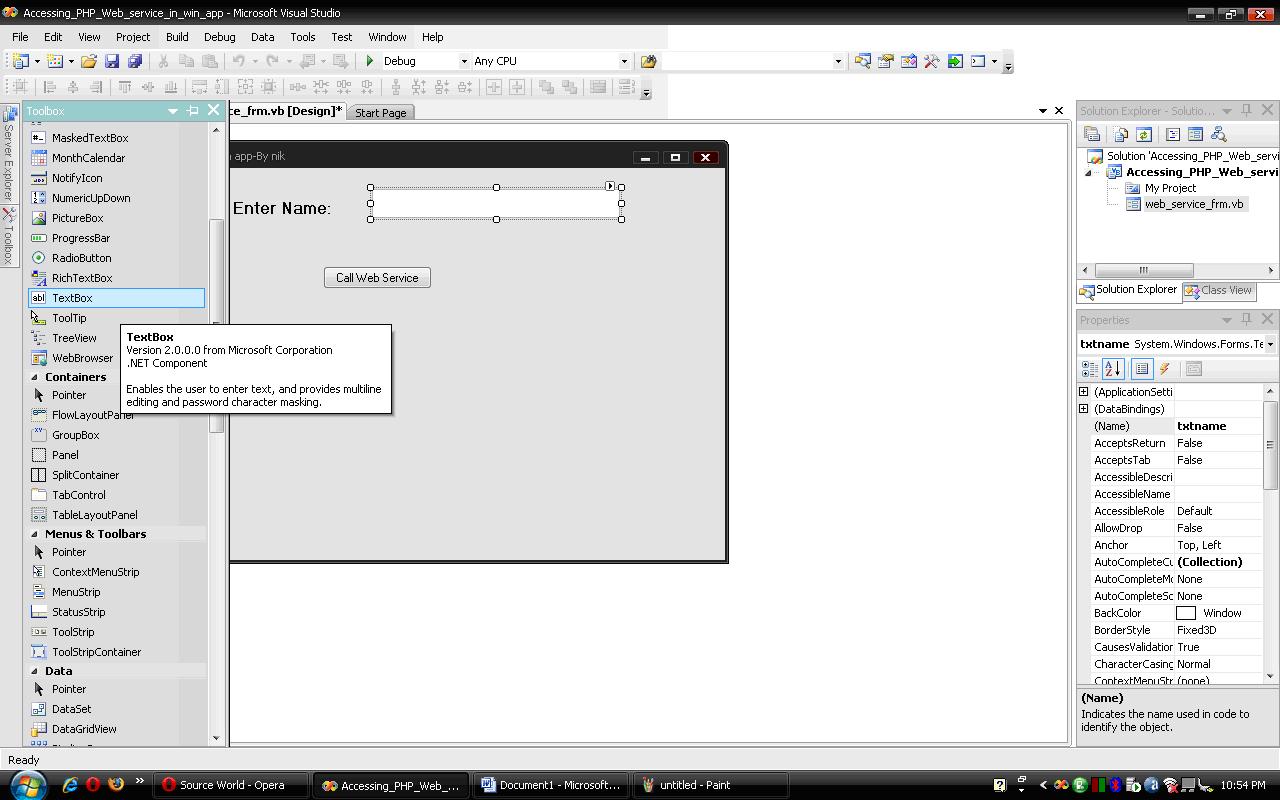Image resolution: width=1280 pixels, height=800 pixels.
Task: Open the Properties Window toolbar icon
Action: click(x=885, y=61)
